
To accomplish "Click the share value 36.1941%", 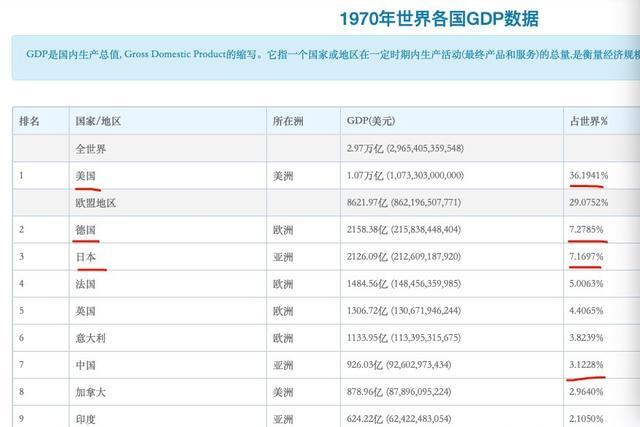I will [589, 176].
